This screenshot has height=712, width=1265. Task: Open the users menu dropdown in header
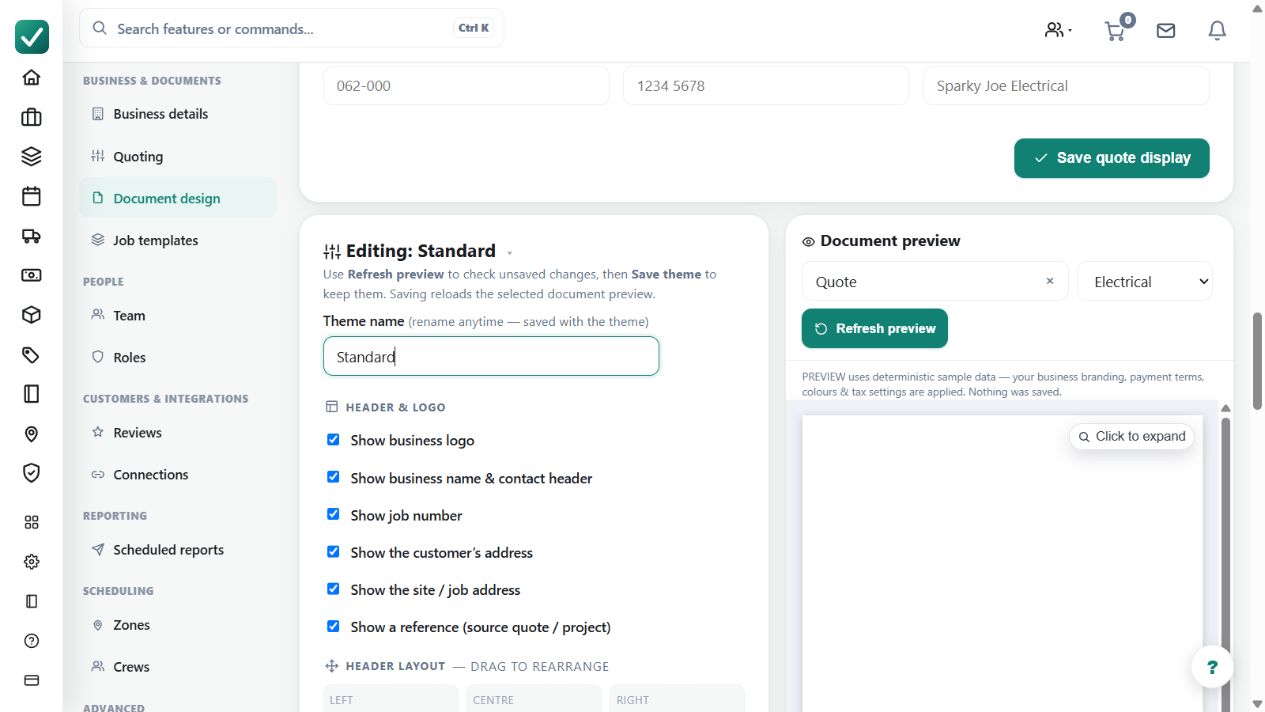pos(1058,30)
